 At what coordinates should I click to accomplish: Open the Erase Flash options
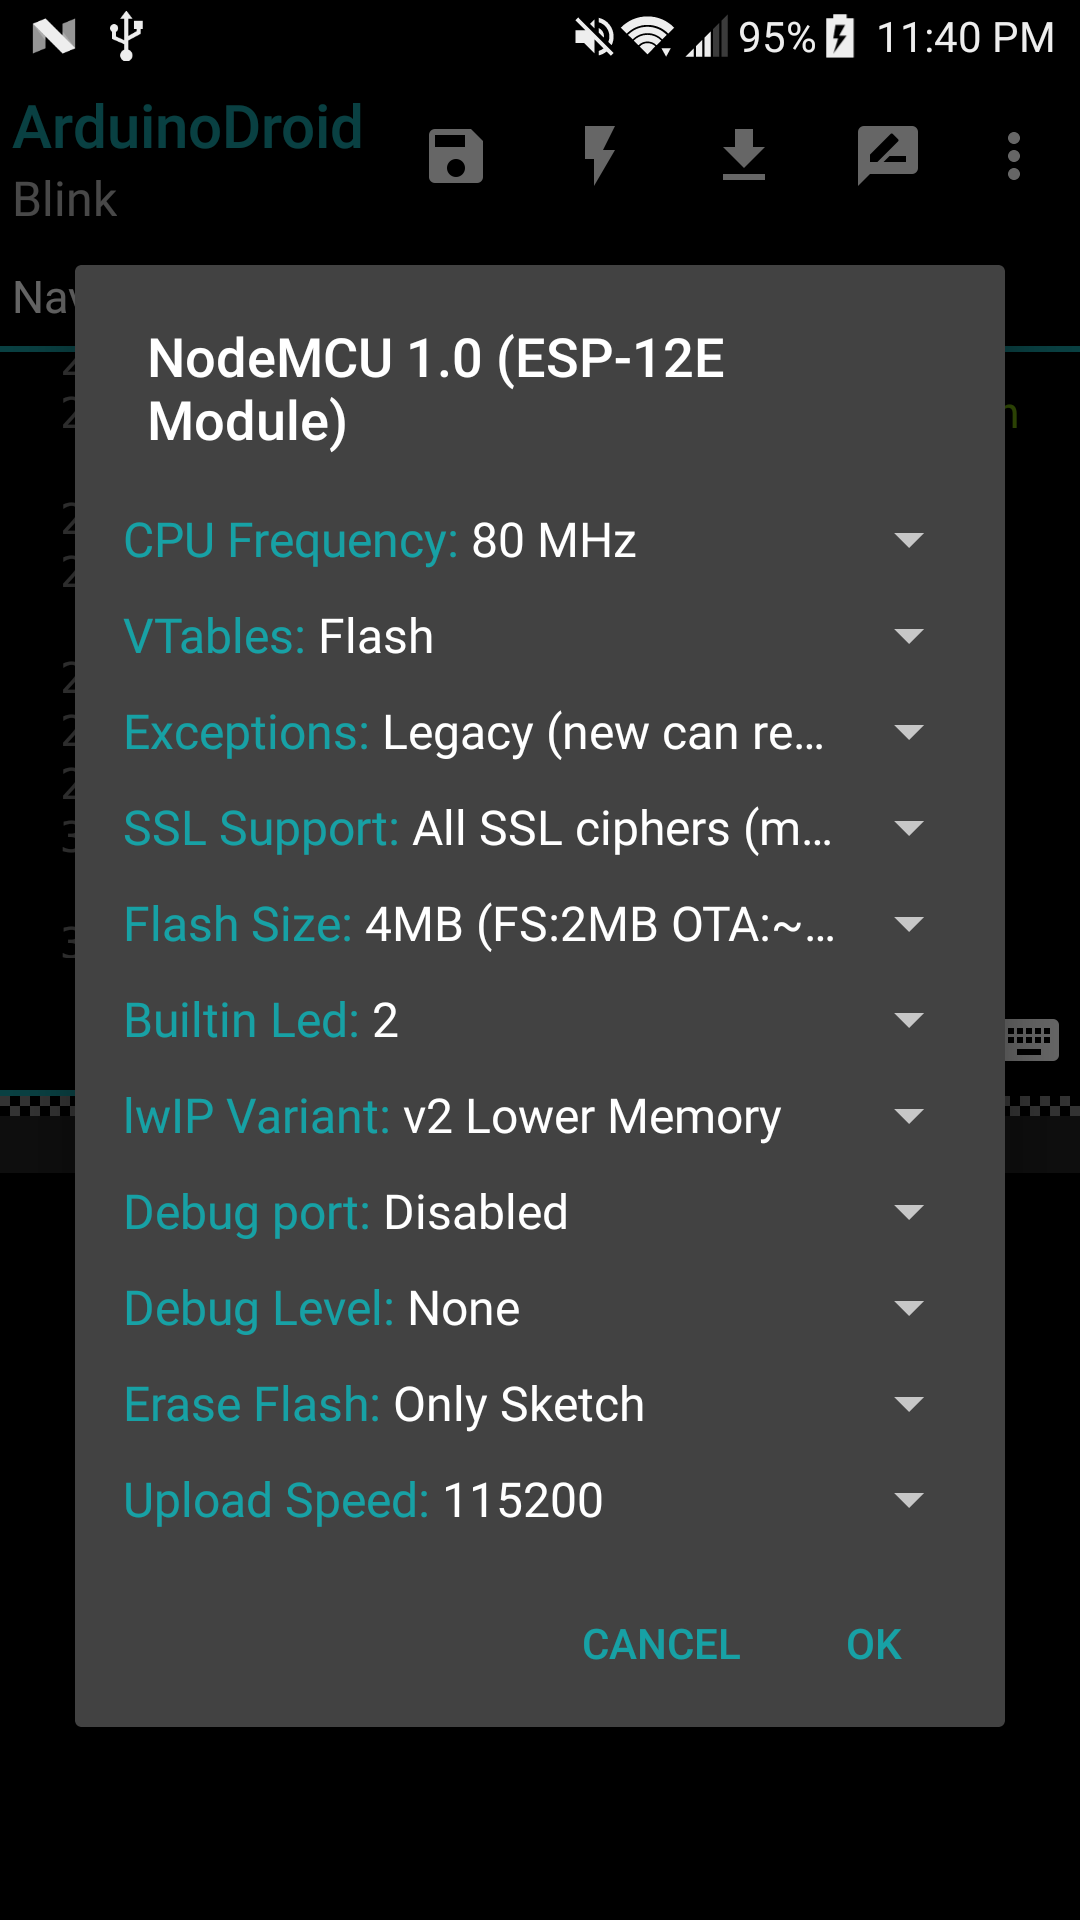point(908,1403)
